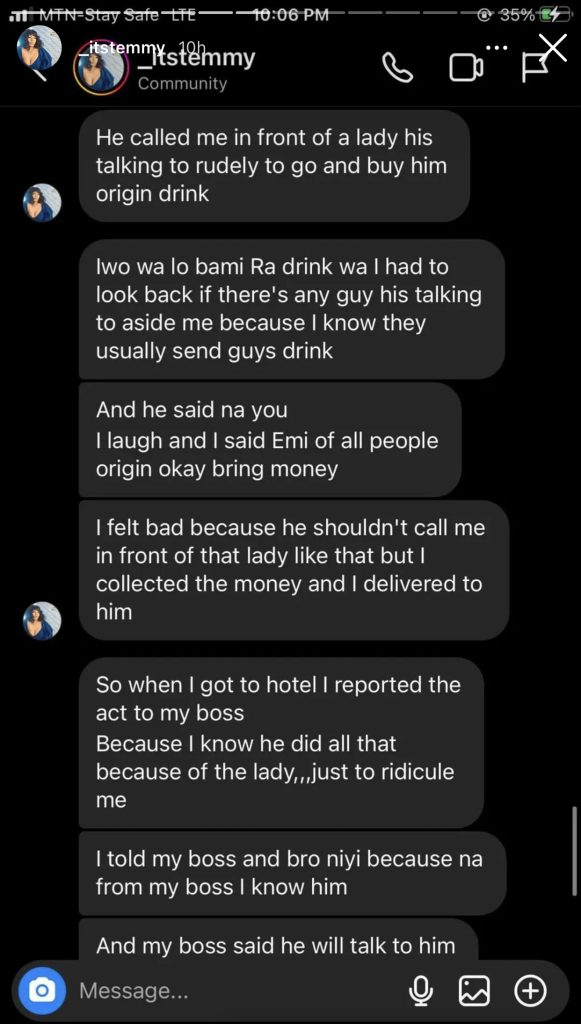Open the three-dot conversation options menu

497,48
